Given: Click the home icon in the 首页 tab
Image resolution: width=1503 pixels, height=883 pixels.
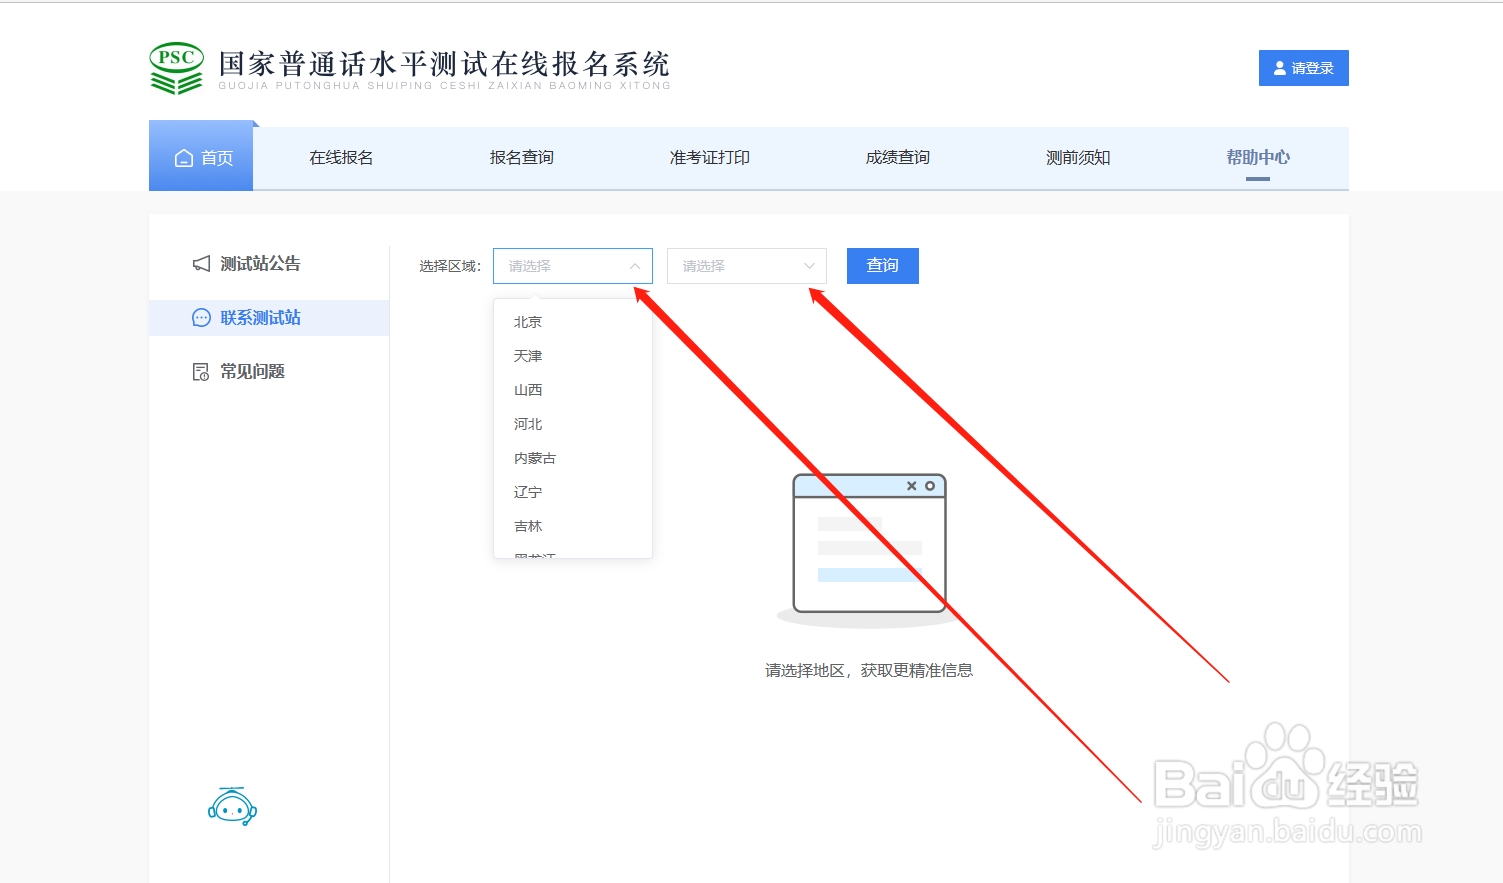Looking at the screenshot, I should coord(184,158).
